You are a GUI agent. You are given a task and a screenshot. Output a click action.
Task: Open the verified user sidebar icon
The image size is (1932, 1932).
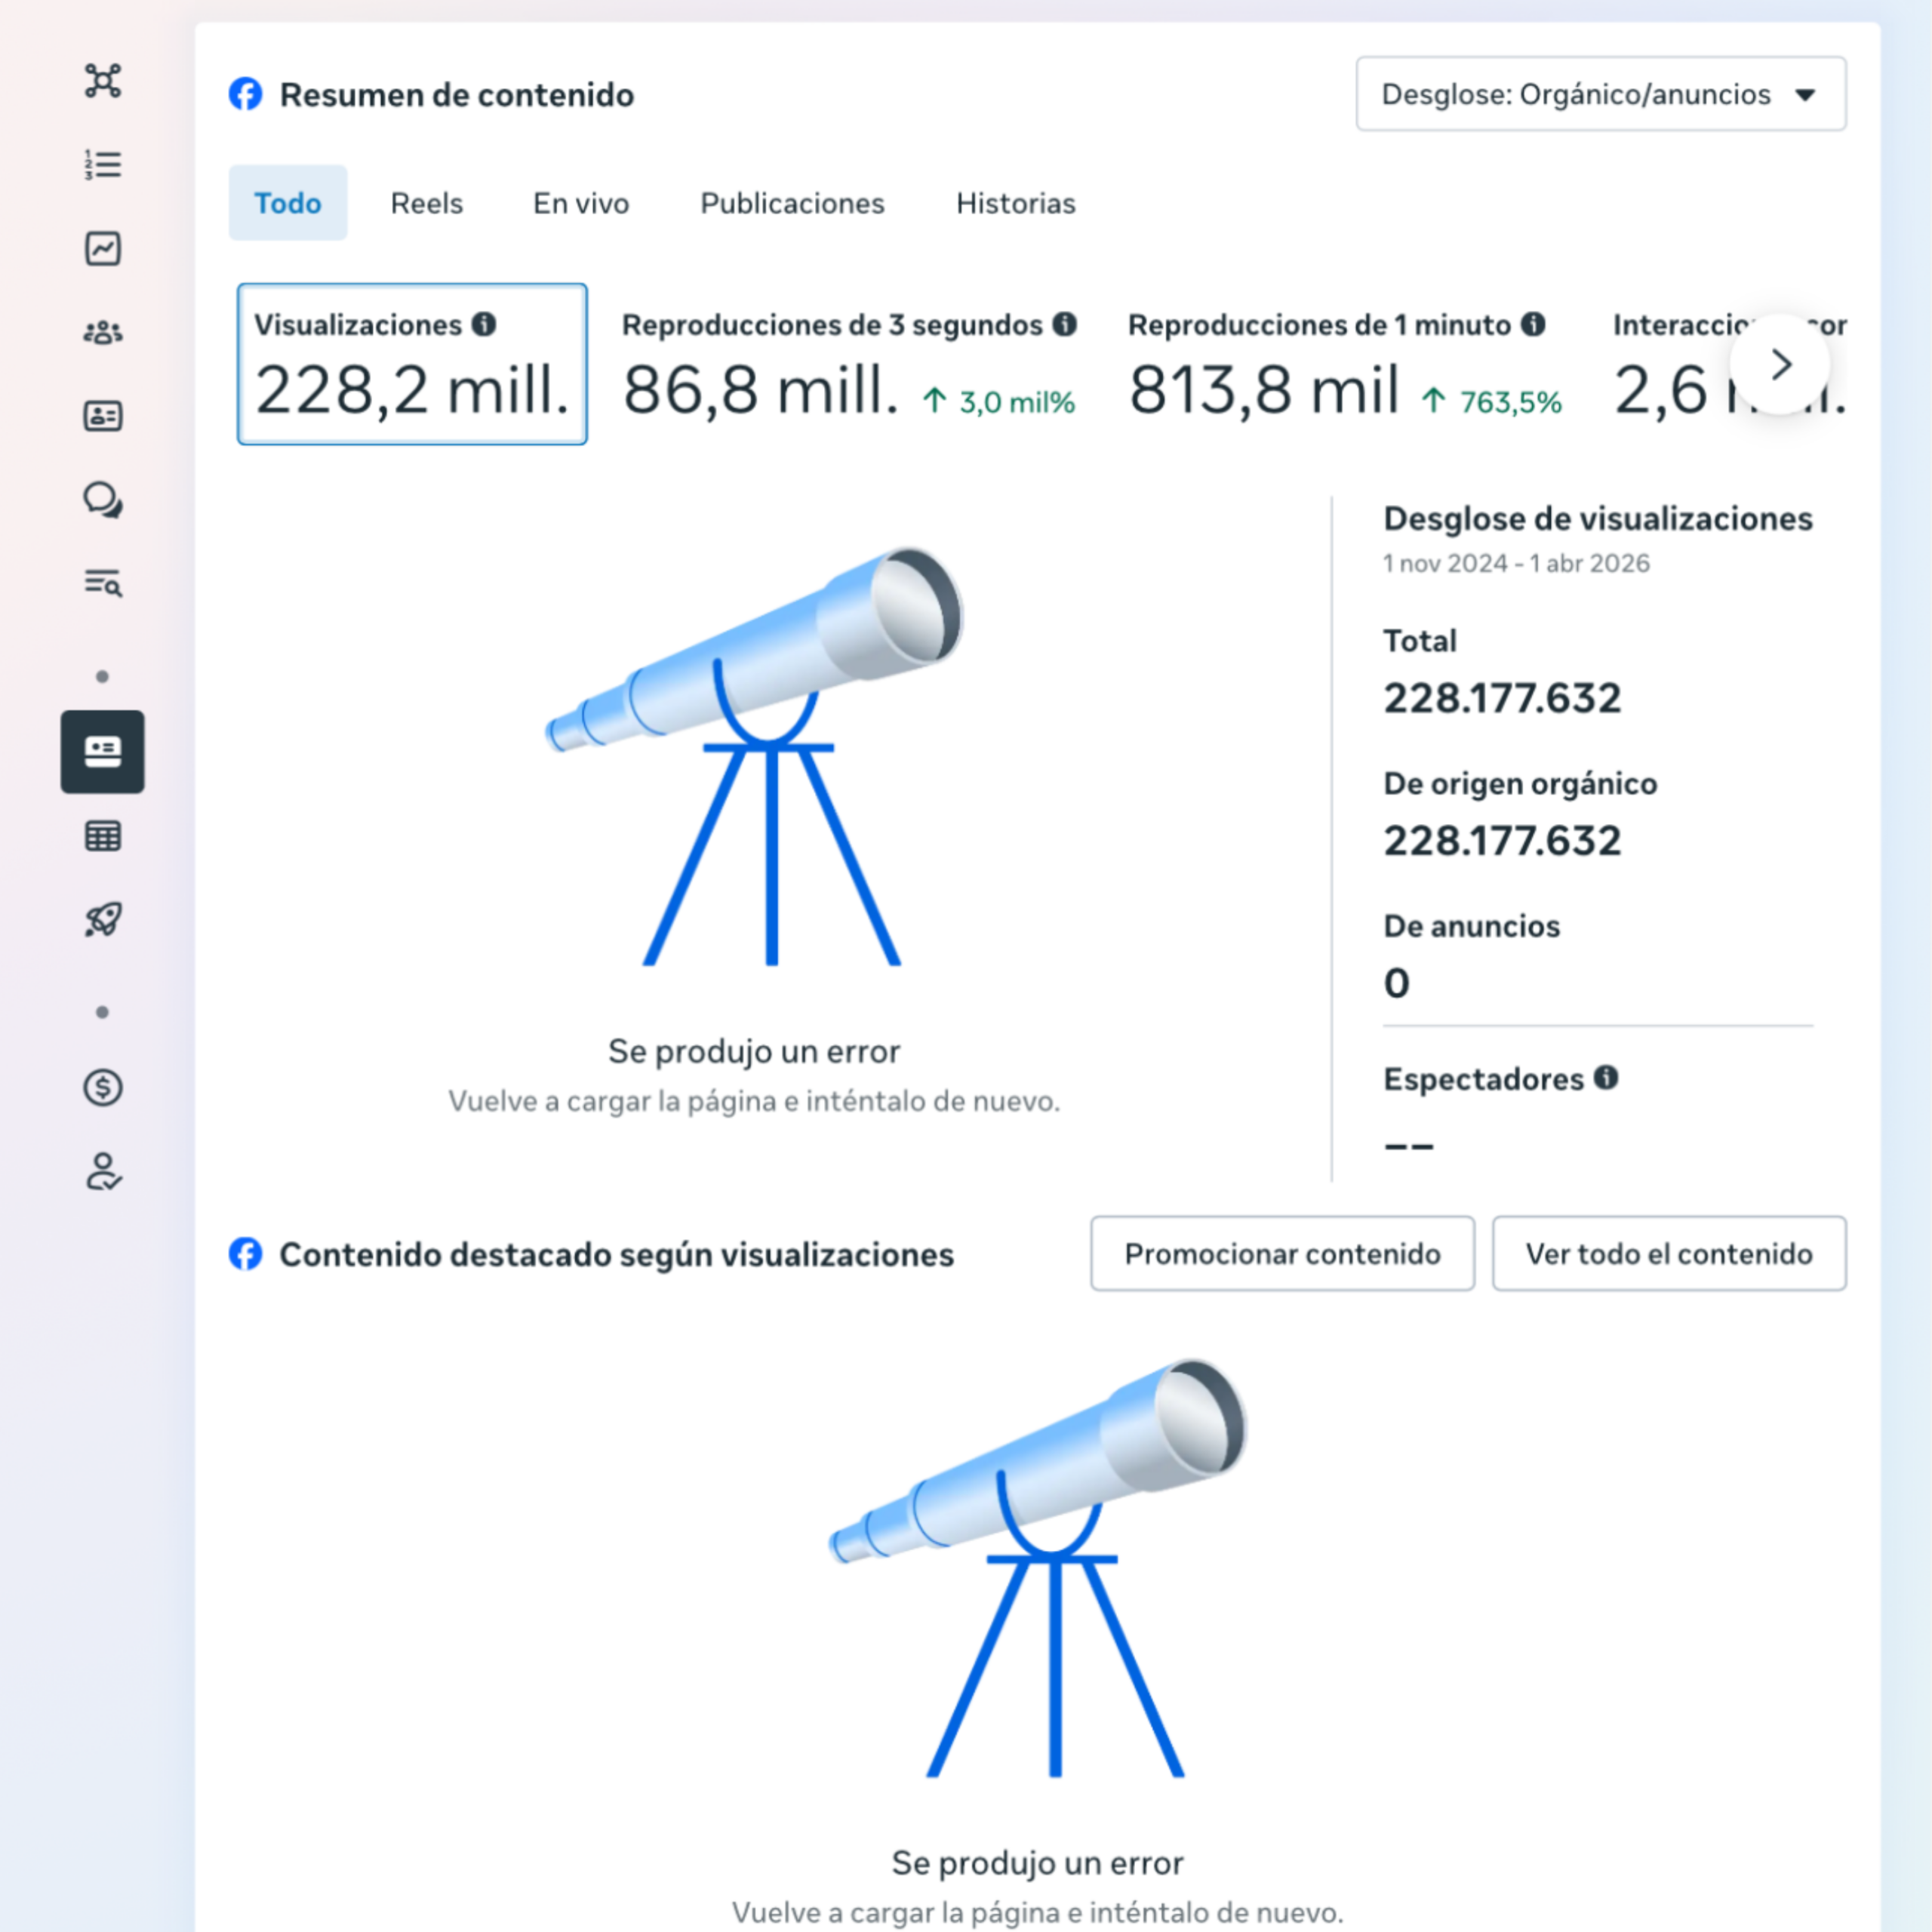click(103, 1171)
